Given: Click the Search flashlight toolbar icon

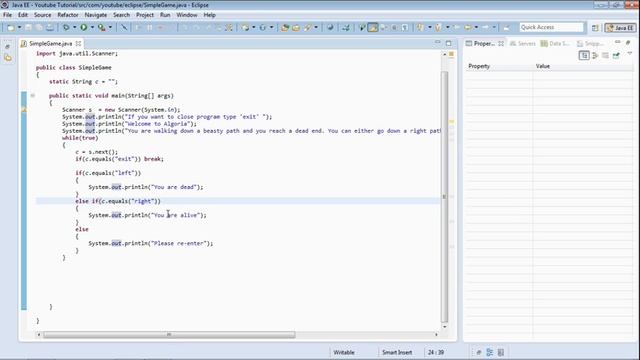Looking at the screenshot, I should 307,27.
